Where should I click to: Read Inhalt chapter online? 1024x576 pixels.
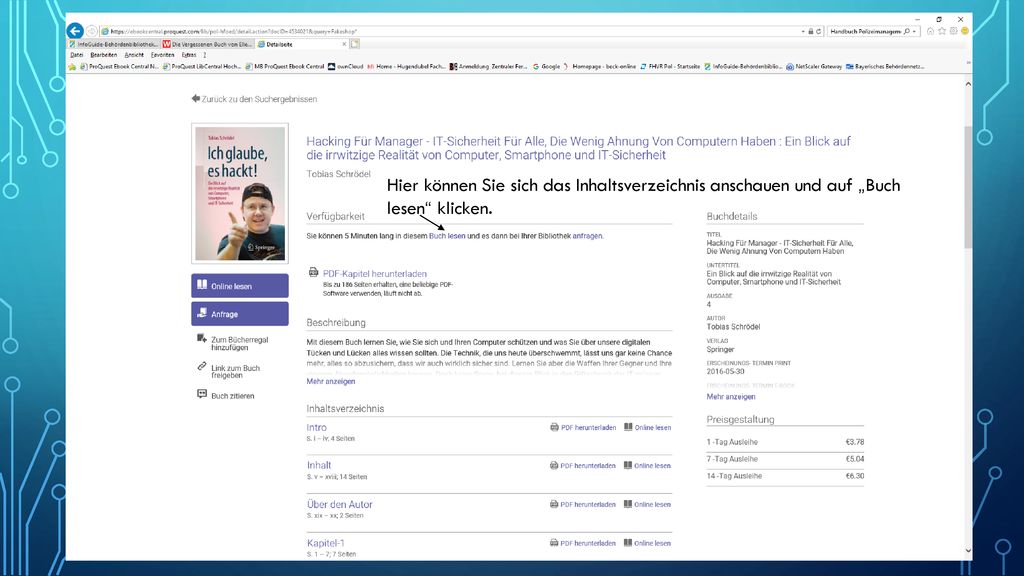pos(647,466)
